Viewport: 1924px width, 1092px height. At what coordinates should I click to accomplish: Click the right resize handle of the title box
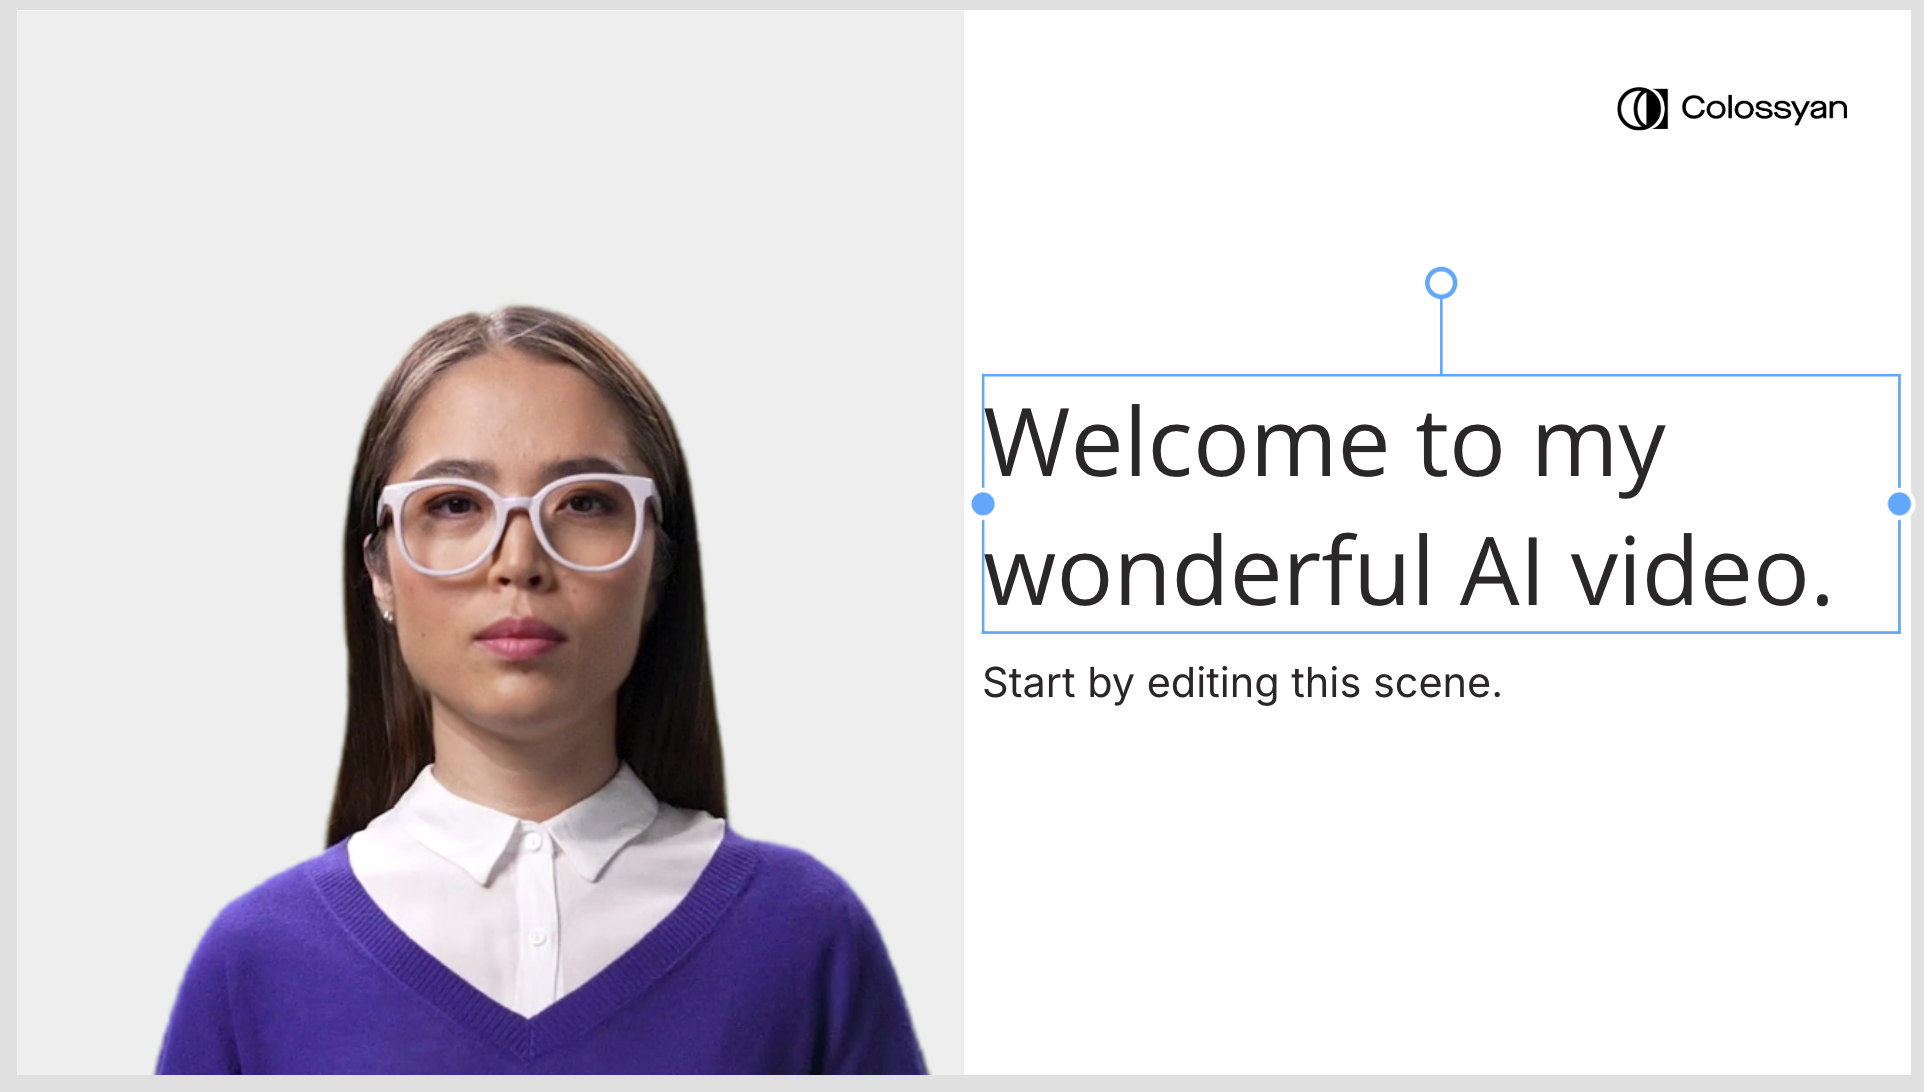[x=1899, y=504]
